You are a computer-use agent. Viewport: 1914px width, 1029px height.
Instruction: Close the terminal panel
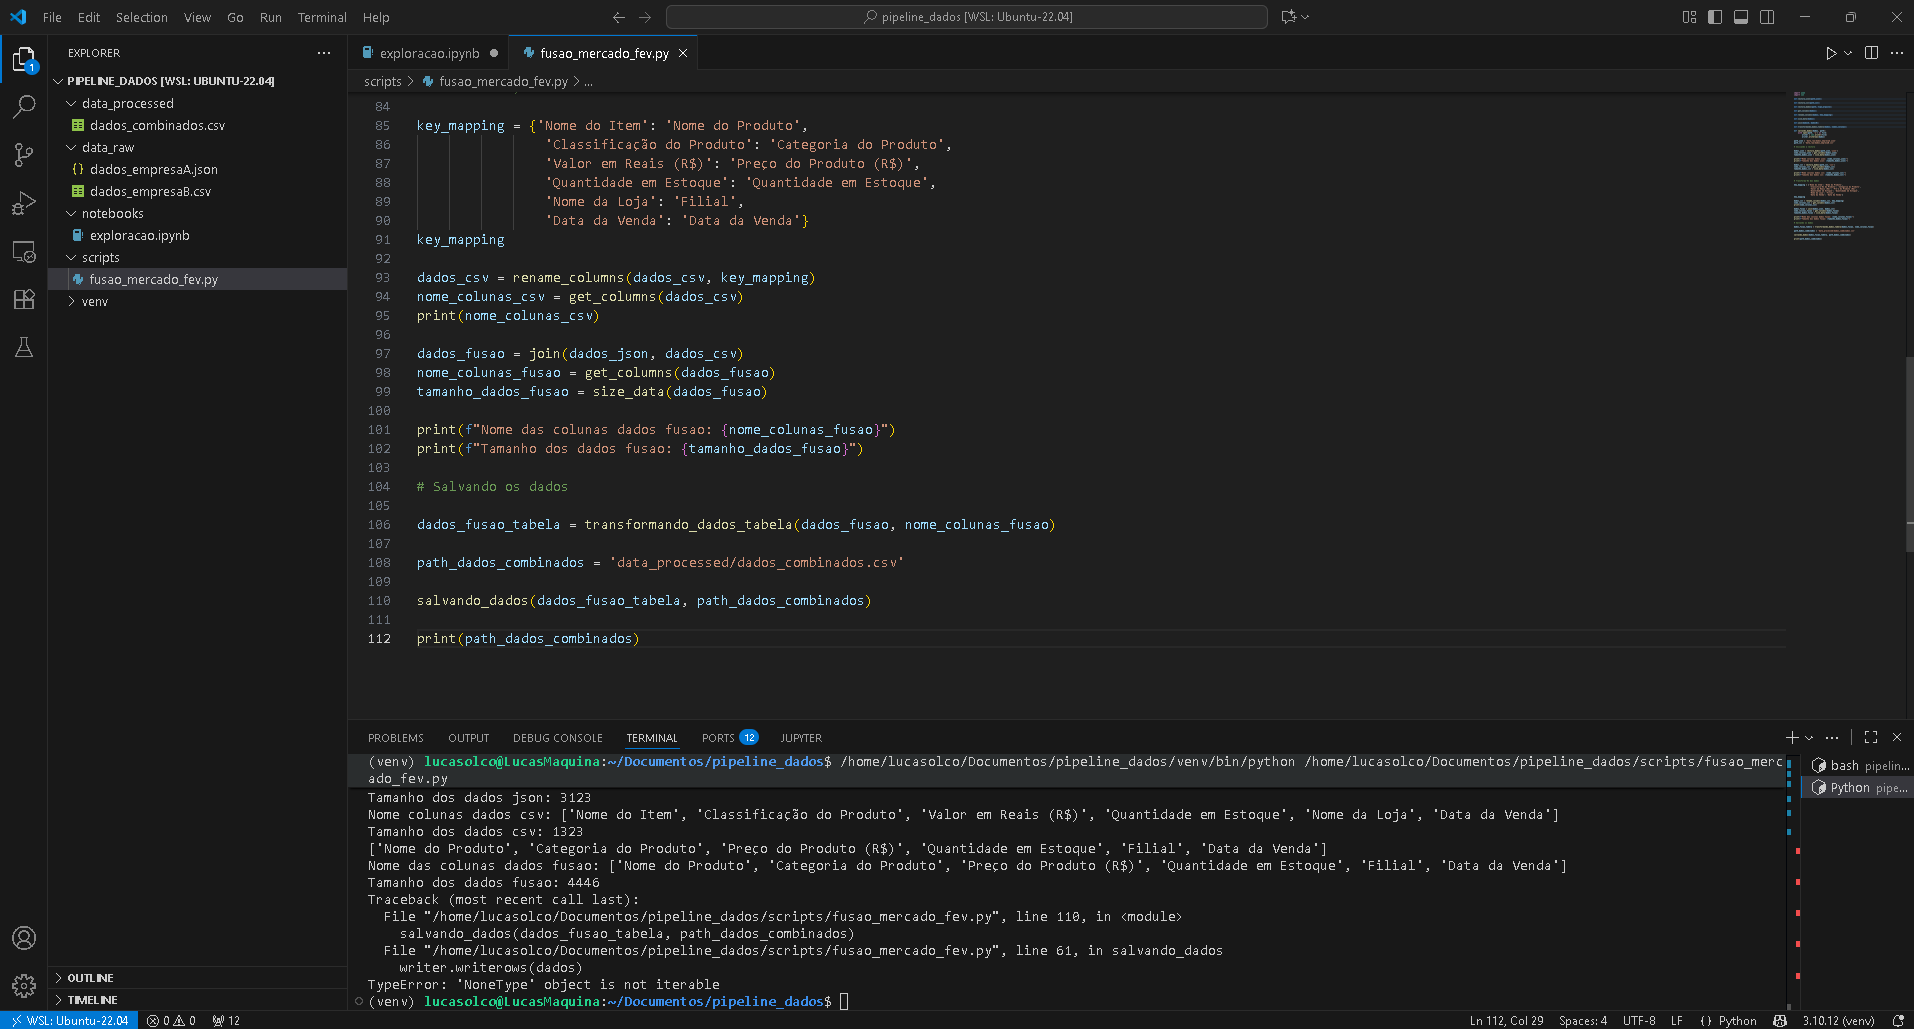coord(1897,737)
